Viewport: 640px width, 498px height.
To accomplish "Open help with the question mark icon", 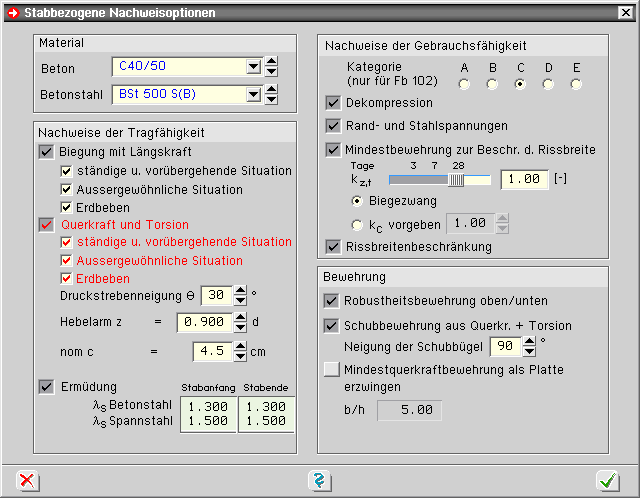I will pyautogui.click(x=319, y=481).
